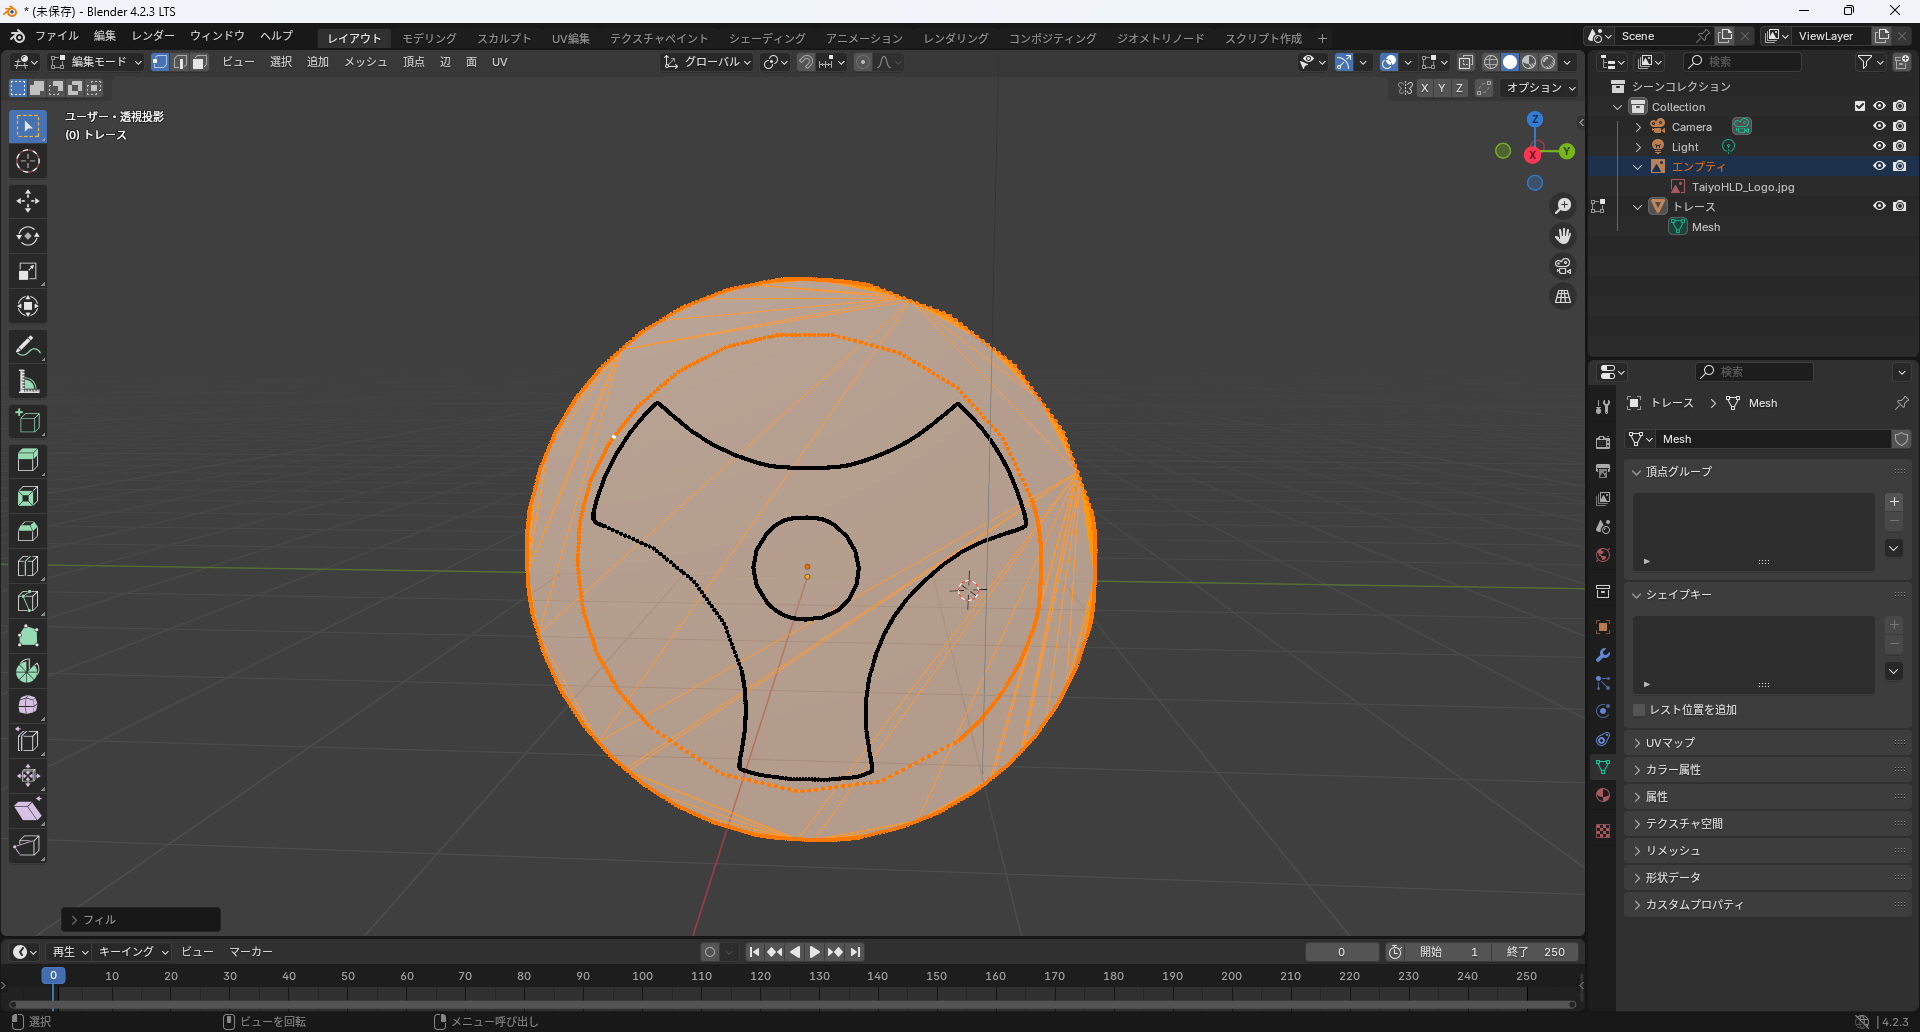Screen dimensions: 1920x1032
Task: Select the Scale tool
Action: tap(28, 271)
